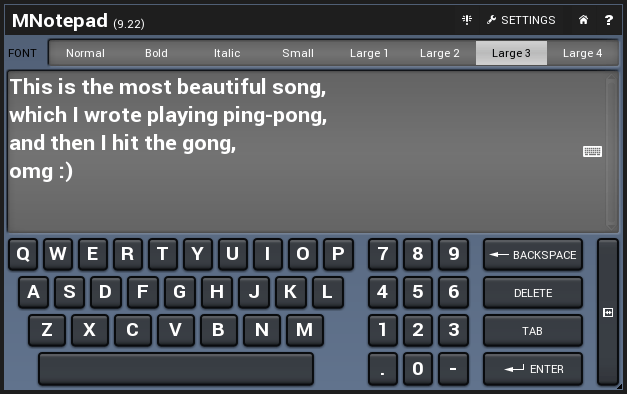The image size is (627, 394).
Task: Click the number 7 key
Action: tap(383, 254)
